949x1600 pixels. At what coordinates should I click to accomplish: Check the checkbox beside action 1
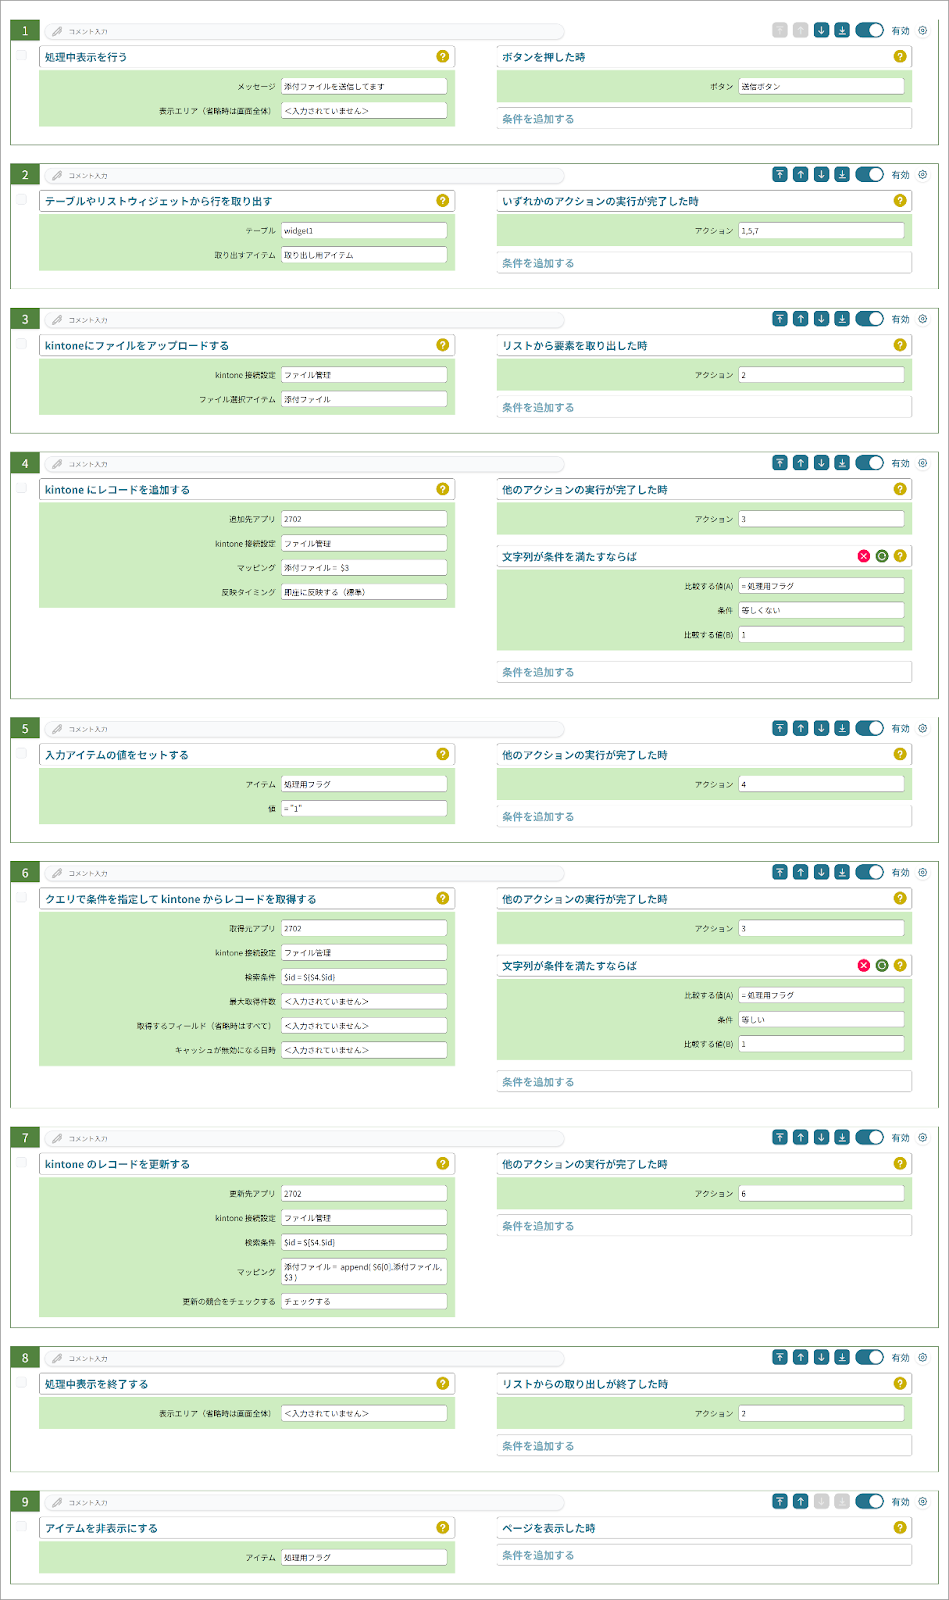pos(22,55)
